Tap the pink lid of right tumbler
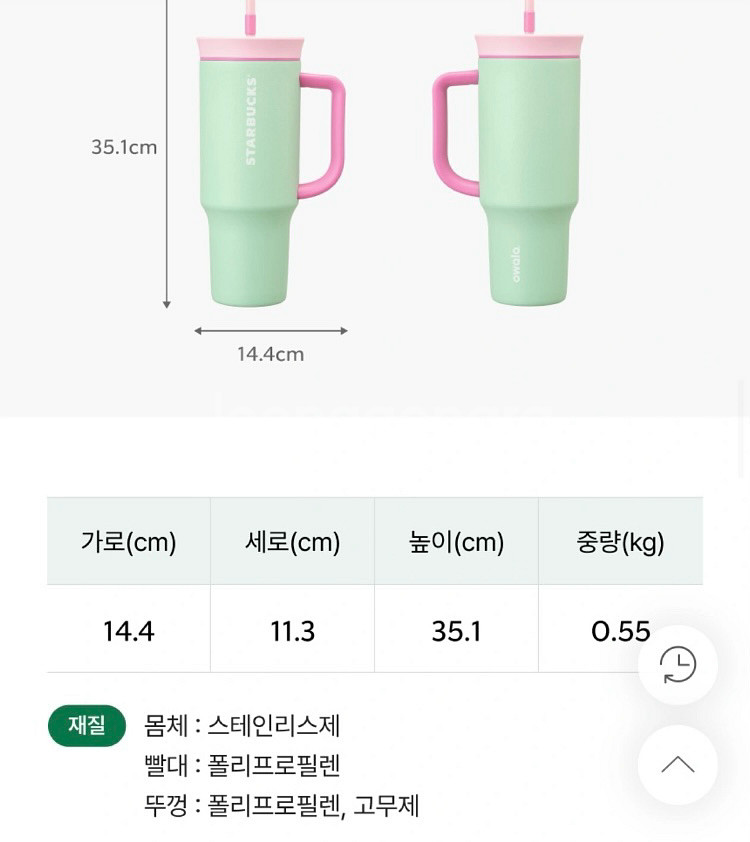 point(529,46)
